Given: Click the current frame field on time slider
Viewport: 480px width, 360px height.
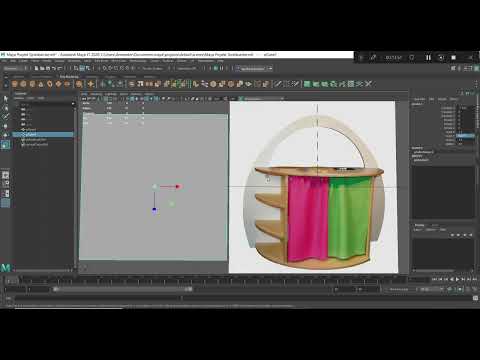Looking at the screenshot, I should coord(12,281).
